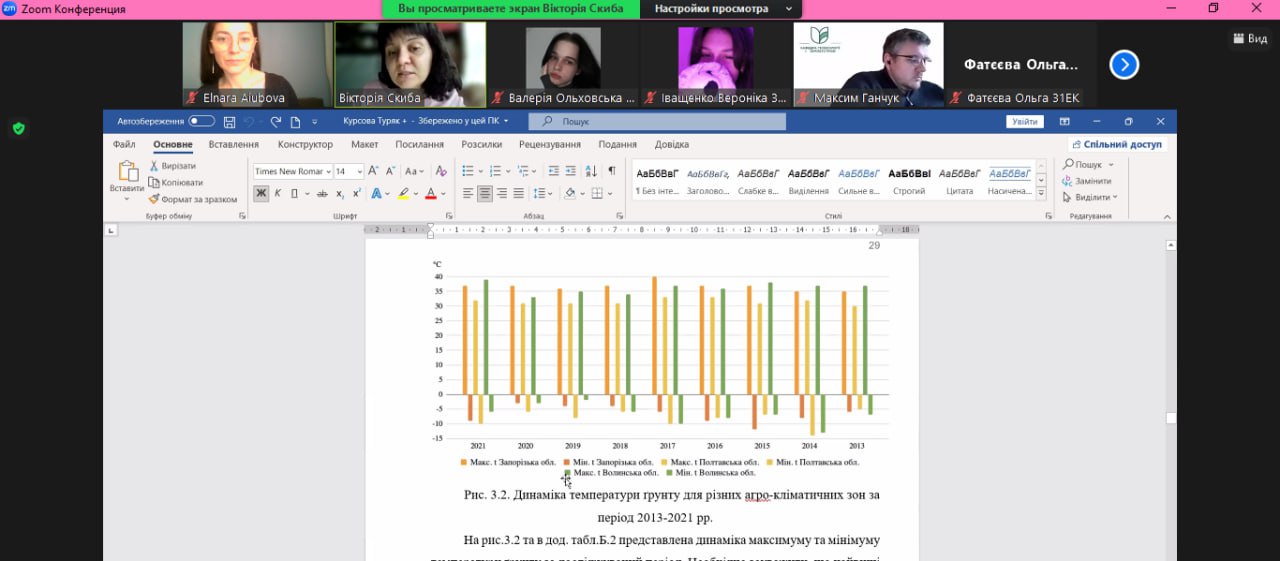
Task: Toggle the Автозбереження switch
Action: [x=201, y=121]
